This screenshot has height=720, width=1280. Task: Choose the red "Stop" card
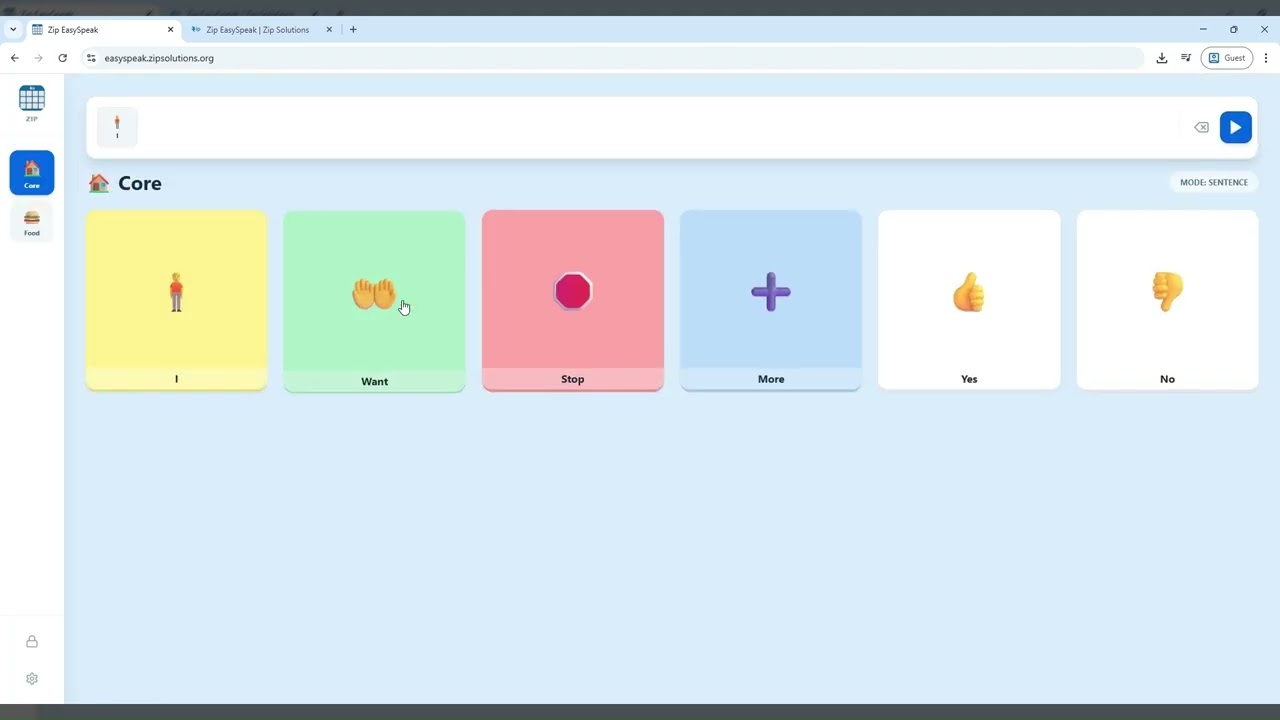tap(573, 300)
